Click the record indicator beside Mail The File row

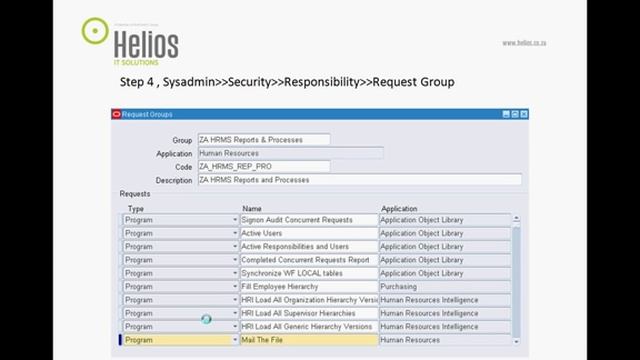120,340
